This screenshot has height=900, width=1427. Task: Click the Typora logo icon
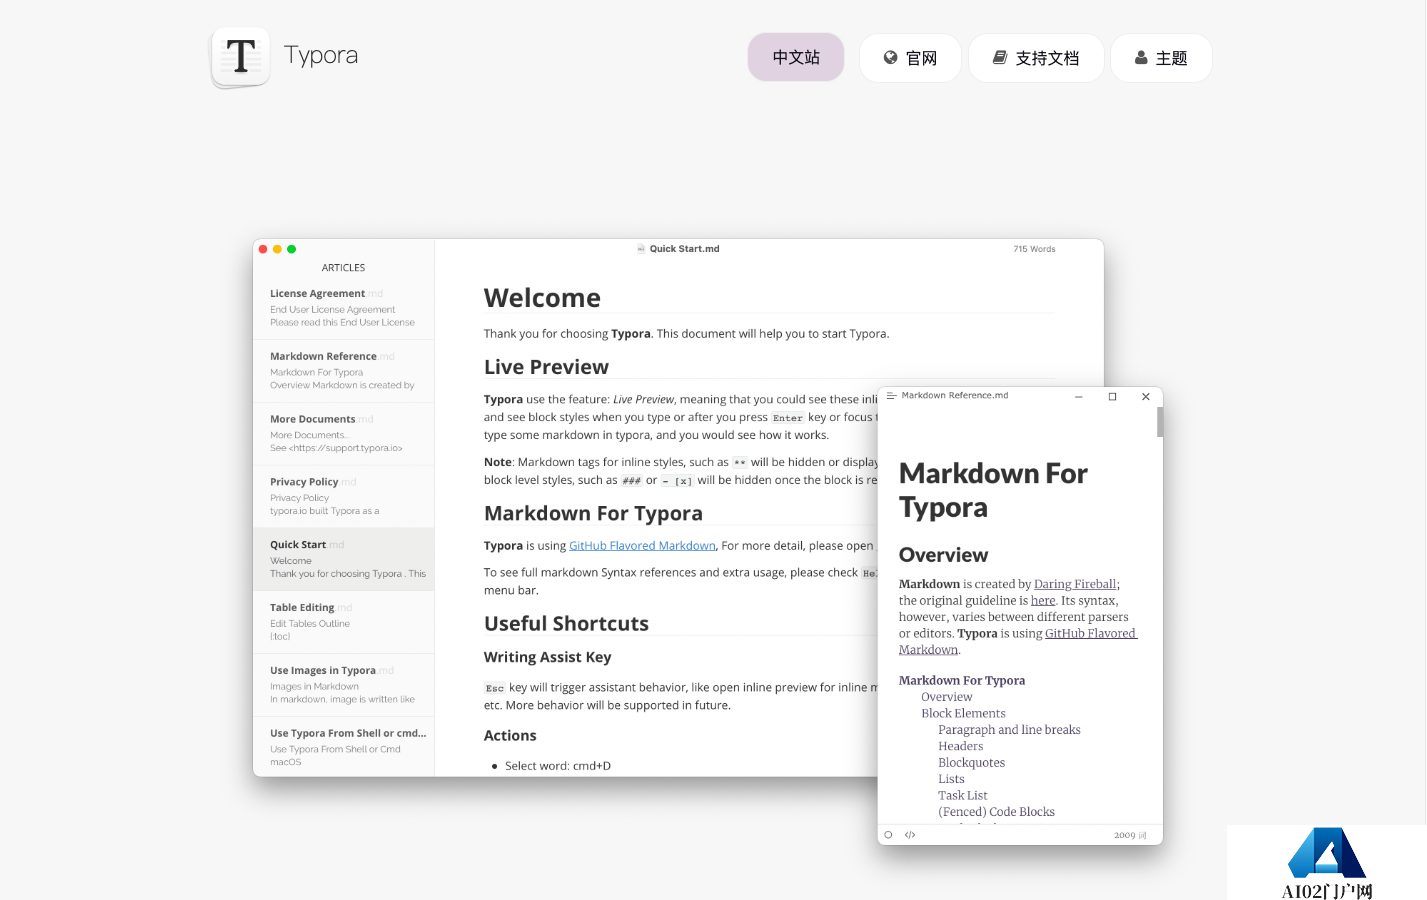[241, 57]
